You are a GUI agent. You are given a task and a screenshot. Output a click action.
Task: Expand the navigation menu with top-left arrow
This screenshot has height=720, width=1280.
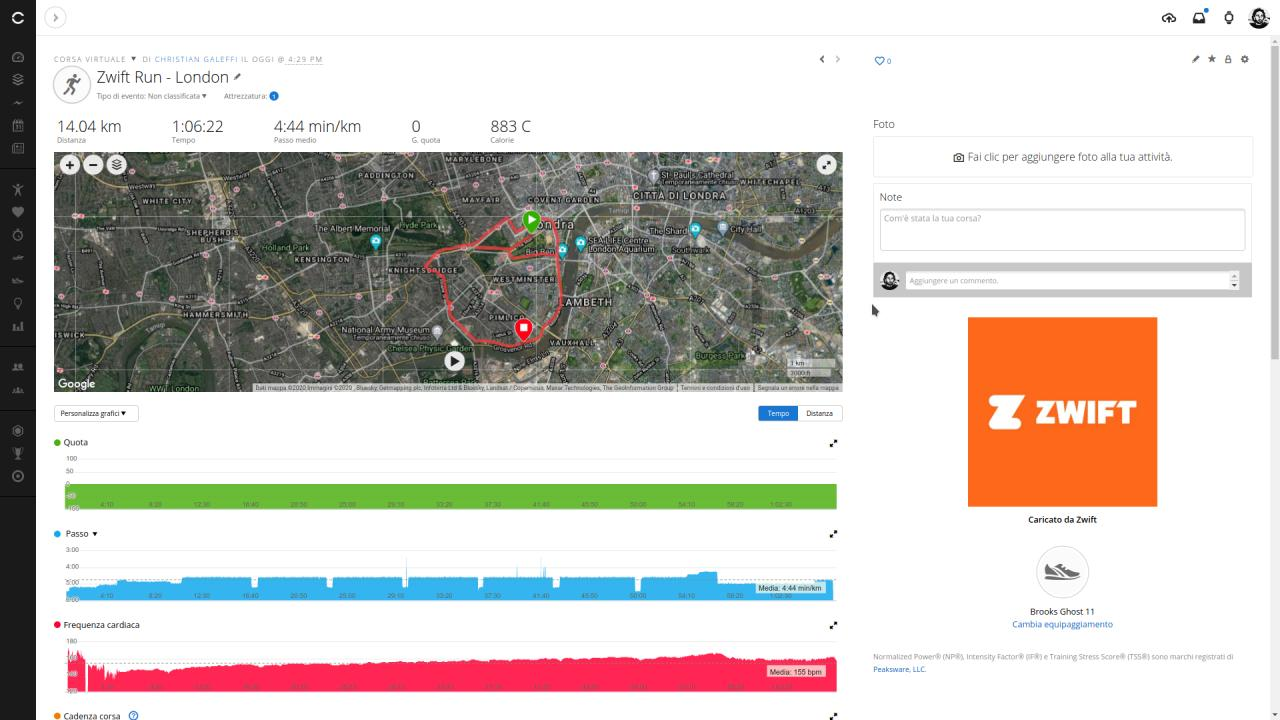55,17
